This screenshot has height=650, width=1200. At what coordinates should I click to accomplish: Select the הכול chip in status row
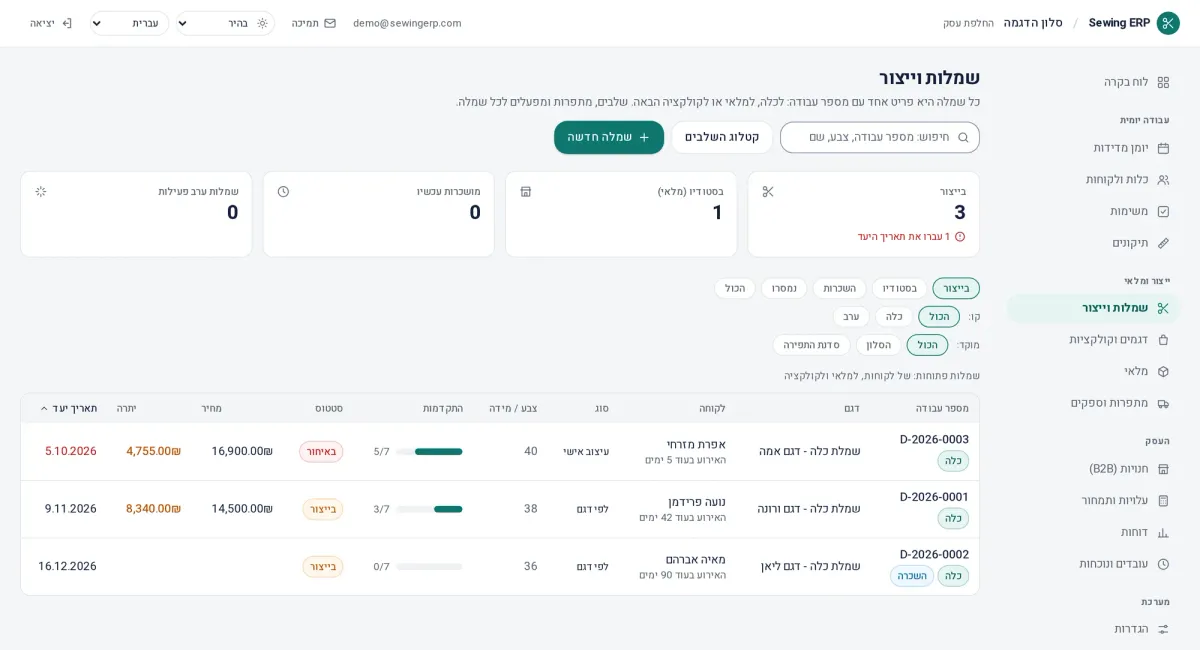pyautogui.click(x=735, y=288)
